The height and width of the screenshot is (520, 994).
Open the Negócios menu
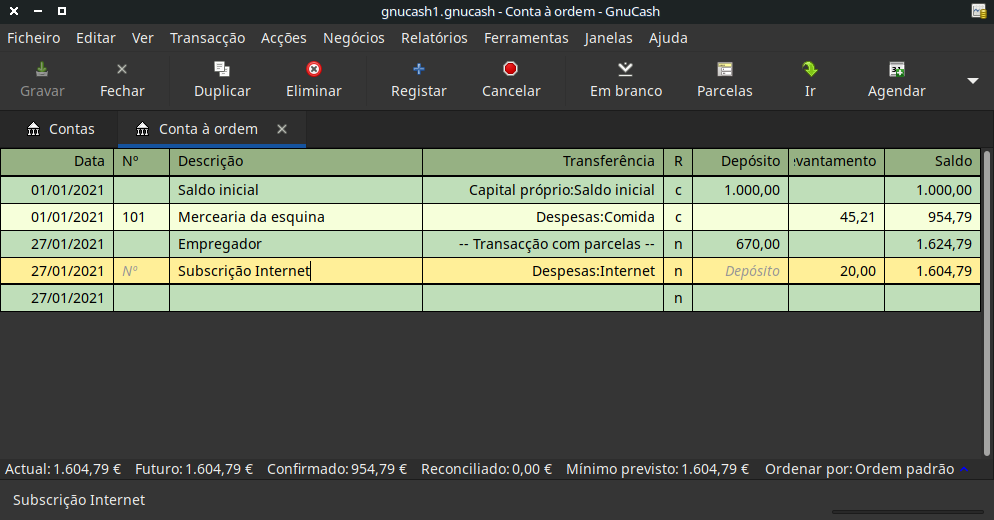[x=354, y=38]
